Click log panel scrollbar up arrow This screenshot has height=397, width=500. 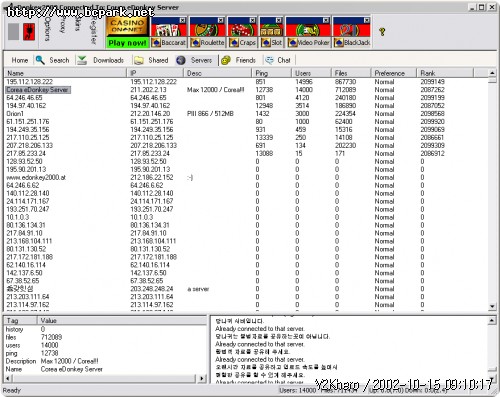tap(492, 321)
